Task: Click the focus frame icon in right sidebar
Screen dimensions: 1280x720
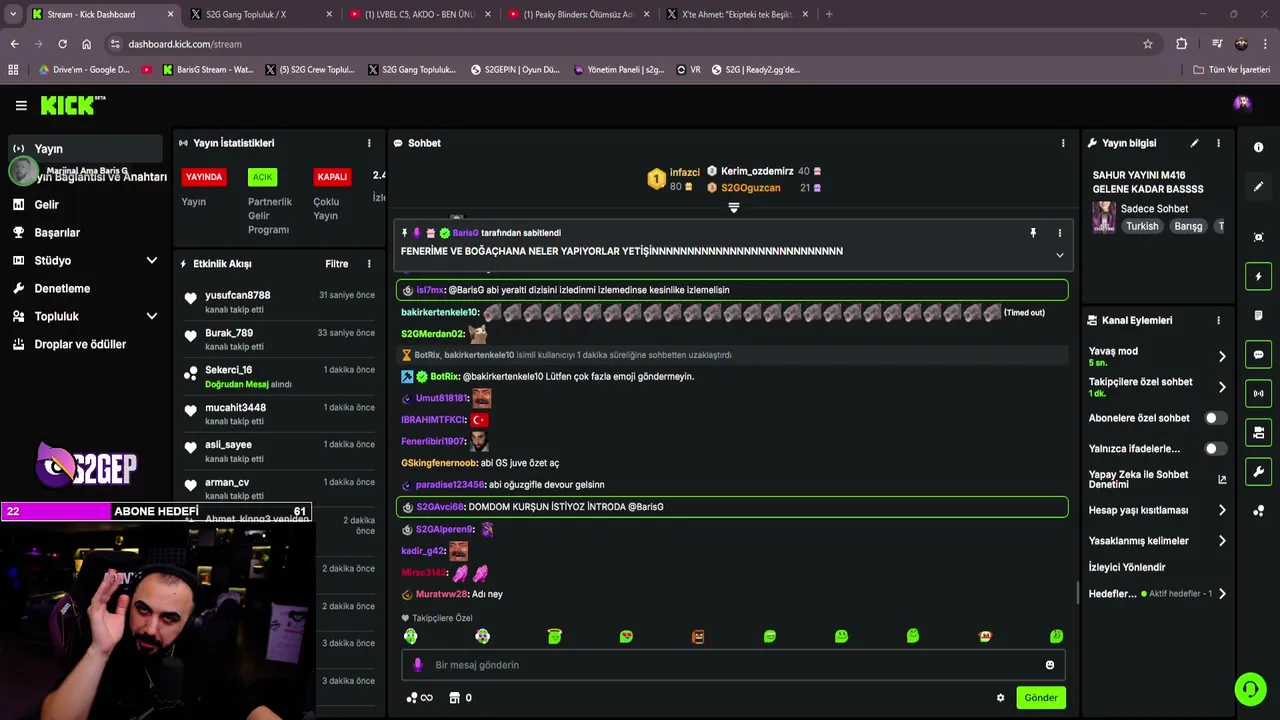Action: pos(1258,237)
